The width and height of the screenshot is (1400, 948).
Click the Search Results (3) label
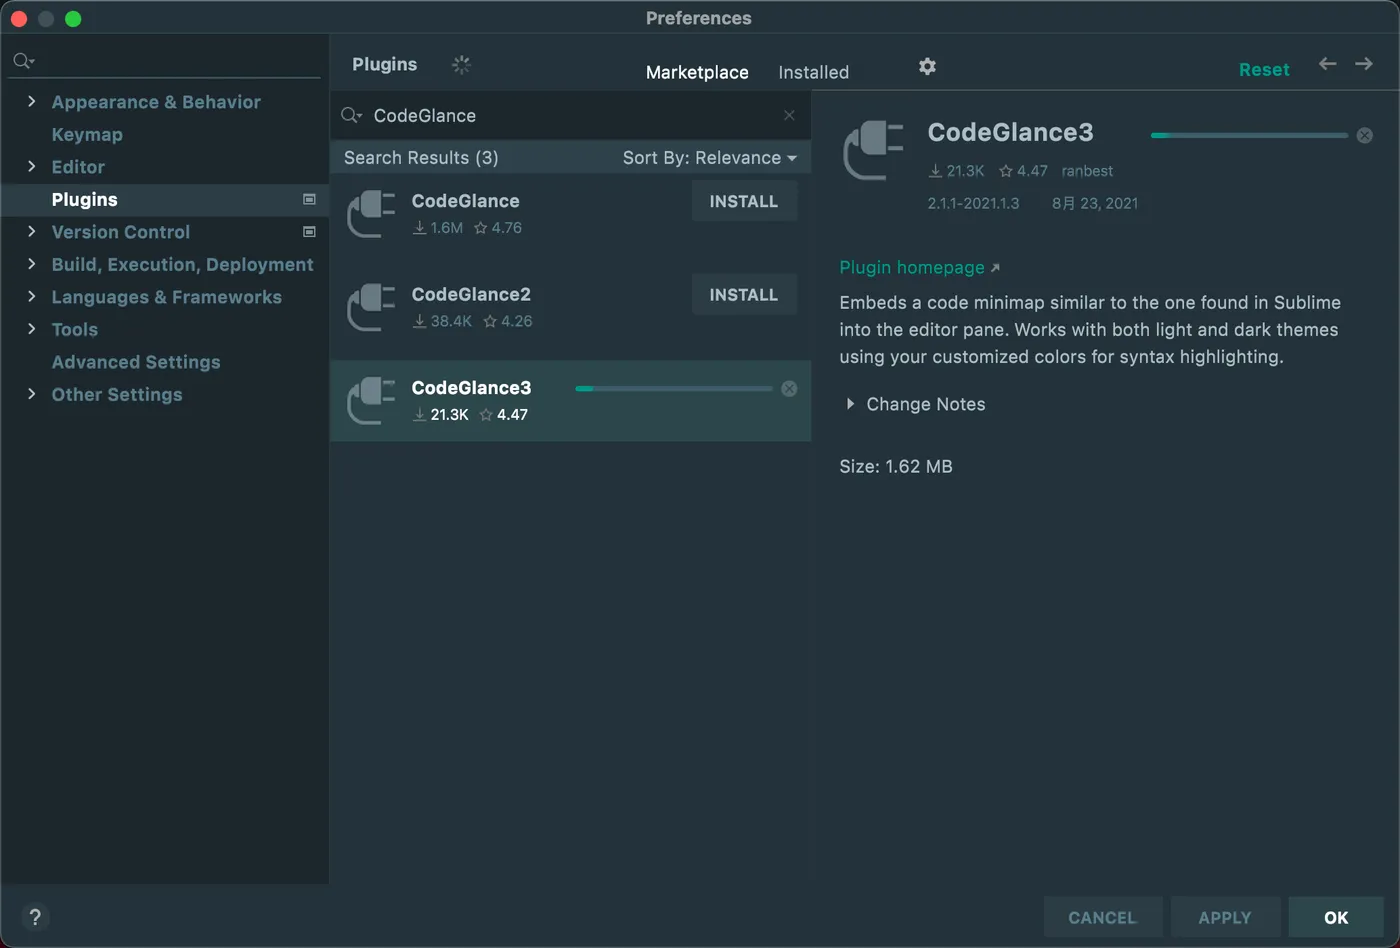click(421, 157)
